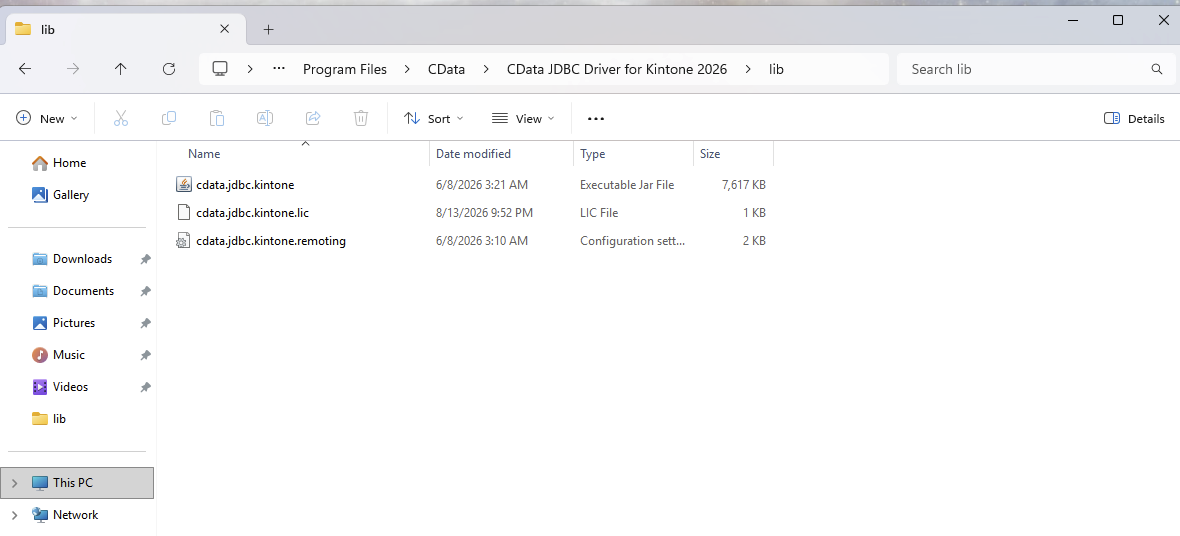This screenshot has height=536, width=1180.
Task: Refresh the lib folder view
Action: coord(169,69)
